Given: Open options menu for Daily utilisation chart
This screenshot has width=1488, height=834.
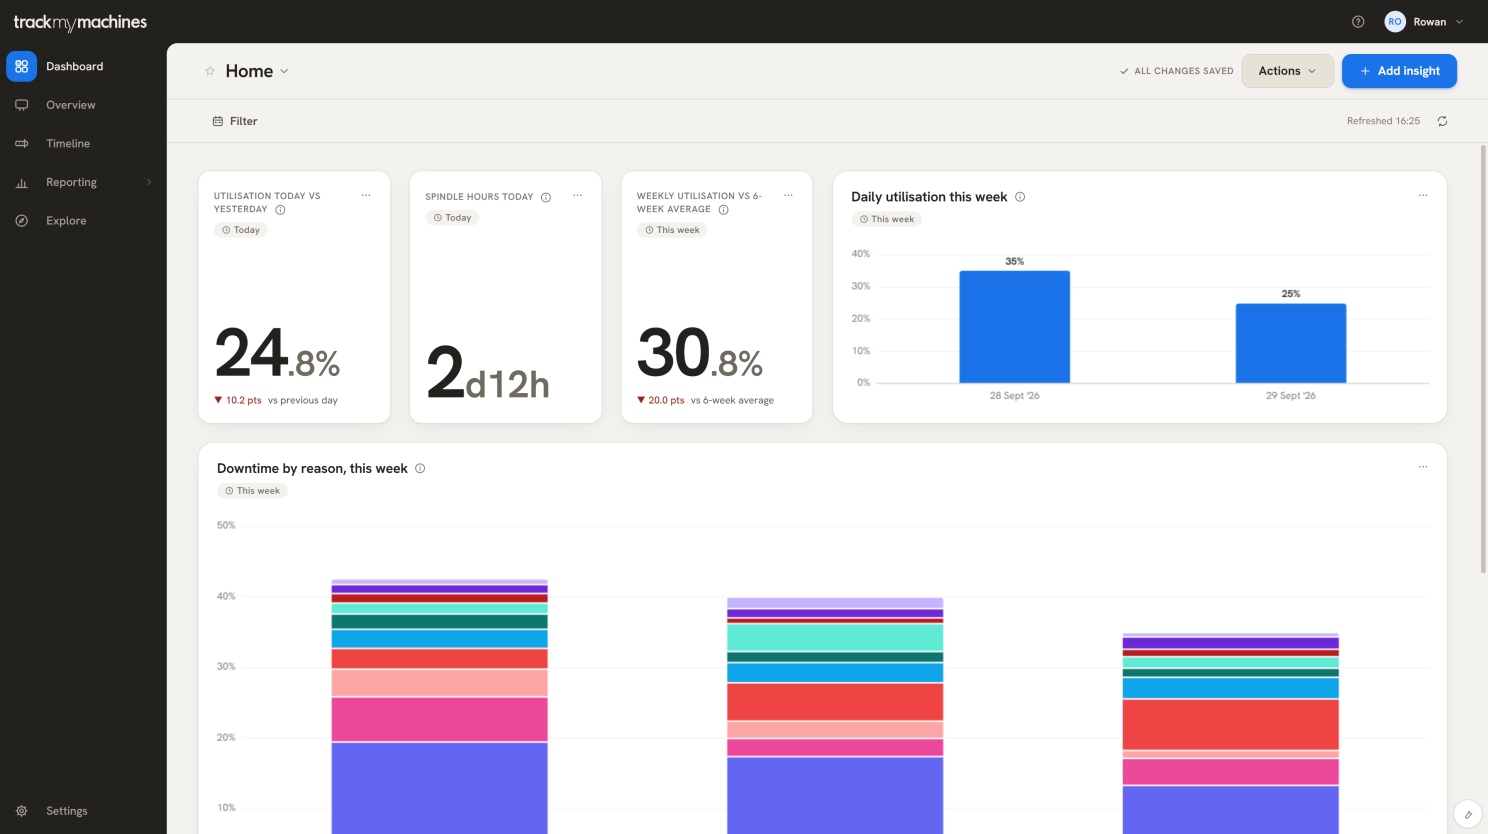Looking at the screenshot, I should [x=1423, y=196].
